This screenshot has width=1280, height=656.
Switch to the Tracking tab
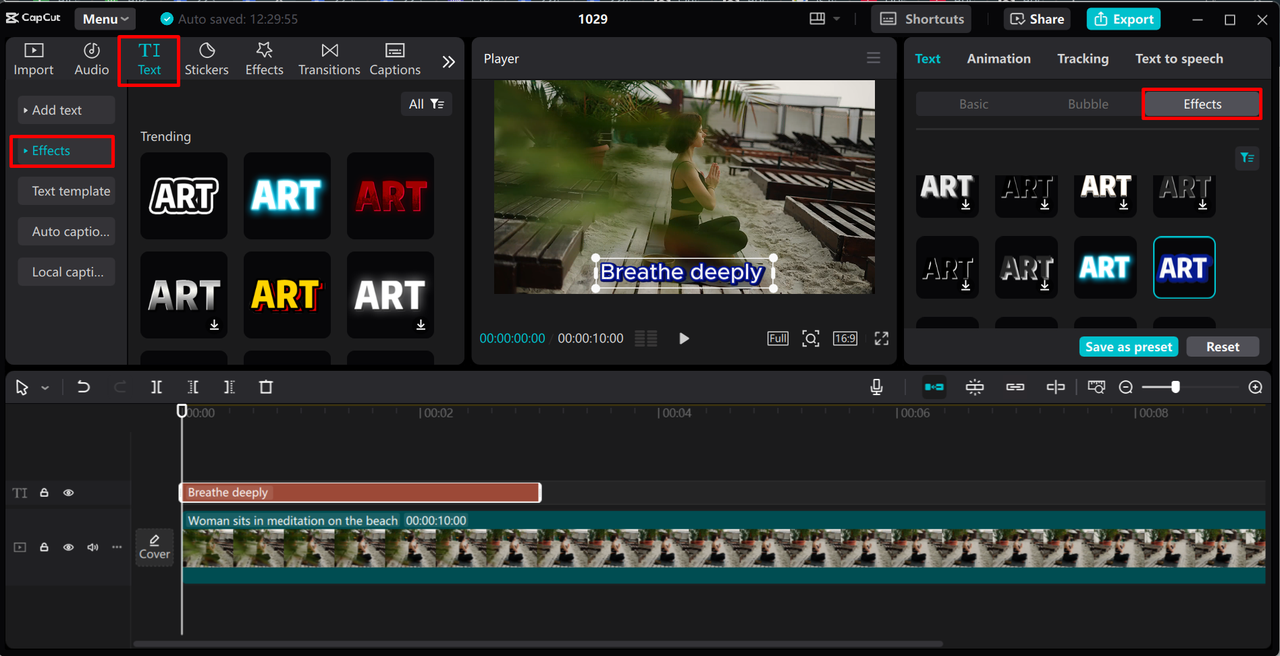[1083, 59]
